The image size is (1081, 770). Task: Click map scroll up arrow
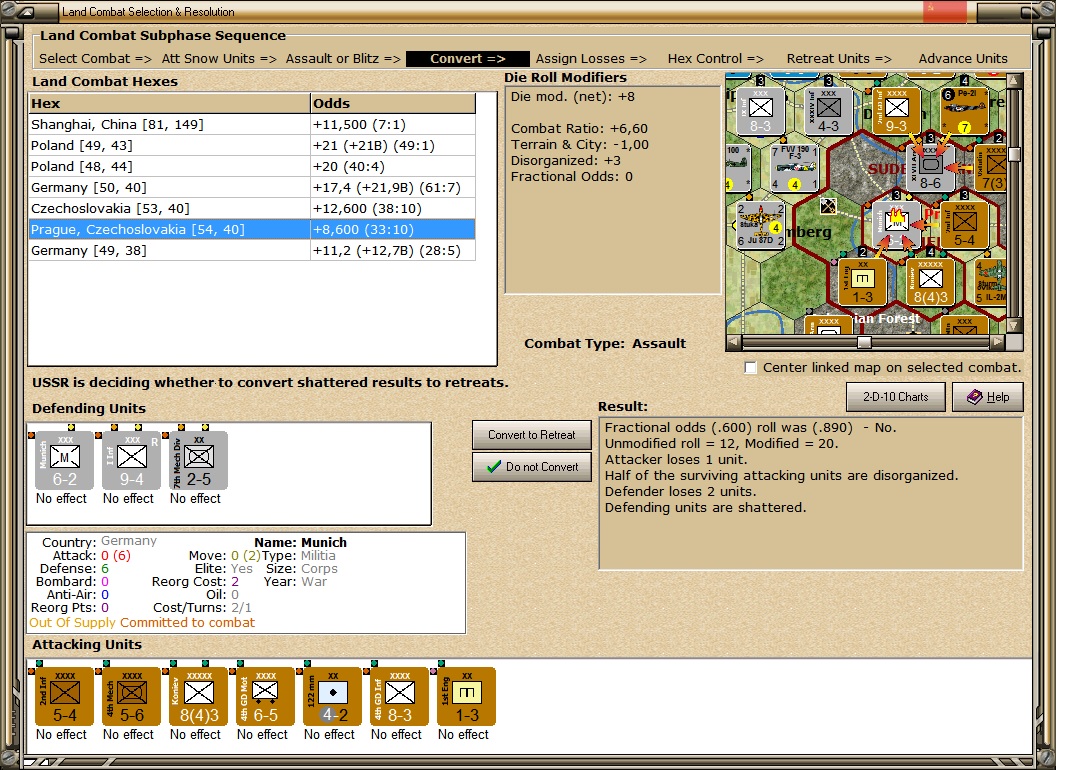tap(1014, 81)
